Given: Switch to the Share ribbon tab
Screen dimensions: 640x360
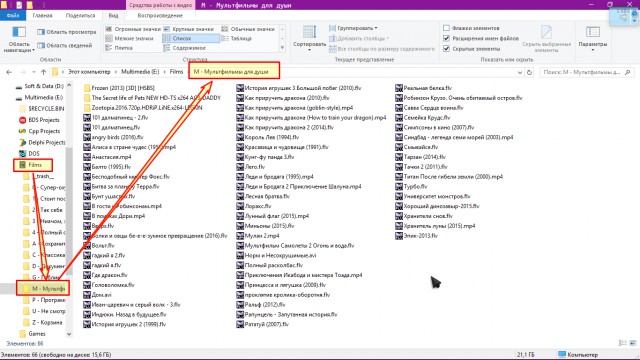Looking at the screenshot, I should click(x=80, y=16).
